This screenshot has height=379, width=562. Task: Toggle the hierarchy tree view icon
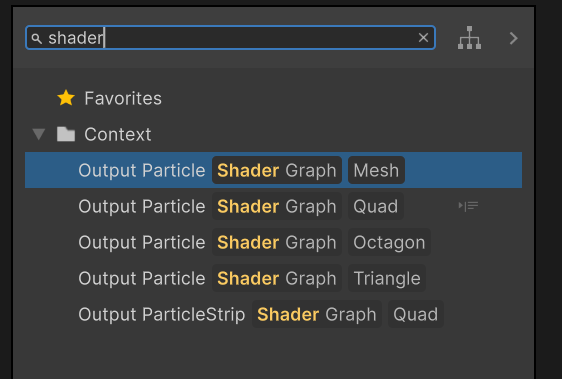pyautogui.click(x=469, y=38)
